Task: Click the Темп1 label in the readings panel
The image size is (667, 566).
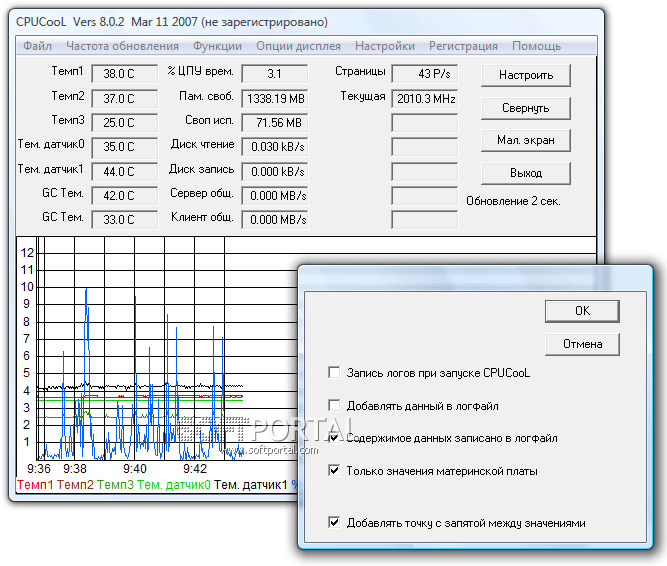Action: click(67, 71)
